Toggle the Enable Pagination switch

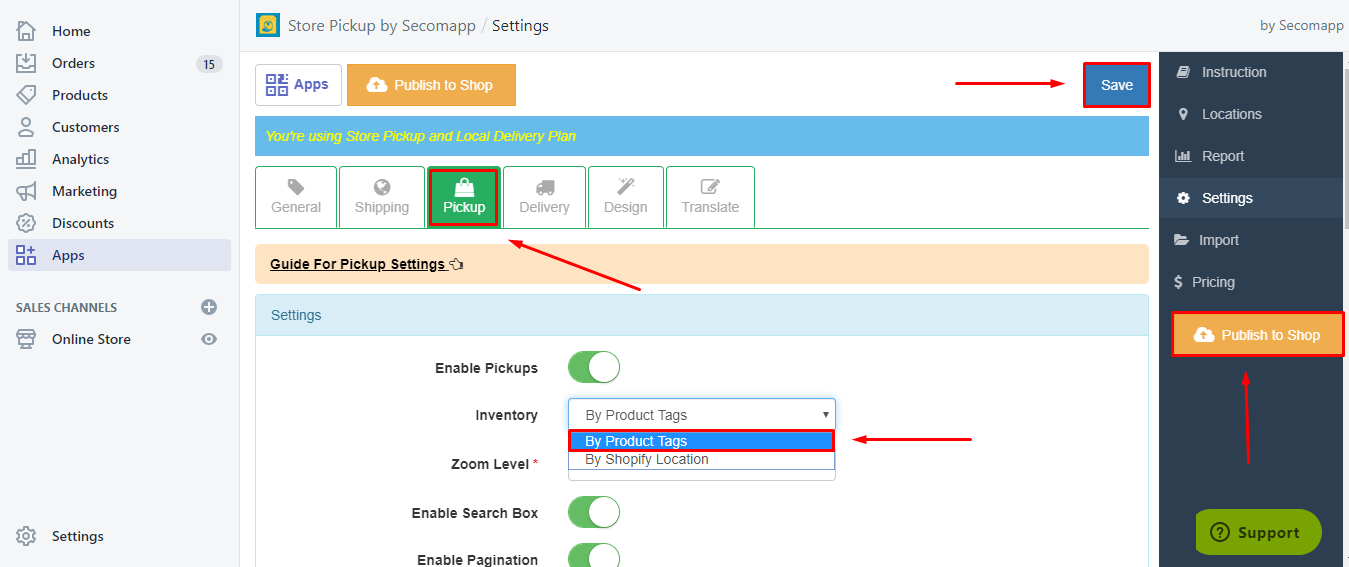click(594, 555)
